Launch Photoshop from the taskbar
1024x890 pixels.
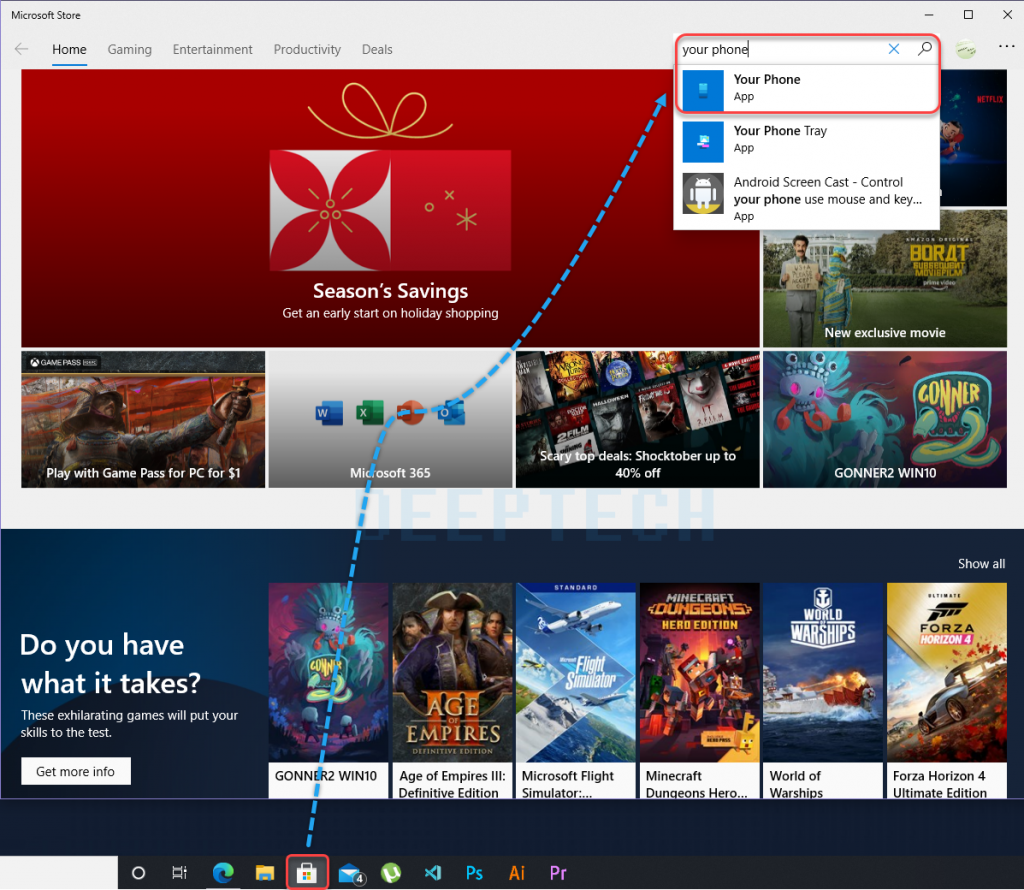[x=474, y=872]
